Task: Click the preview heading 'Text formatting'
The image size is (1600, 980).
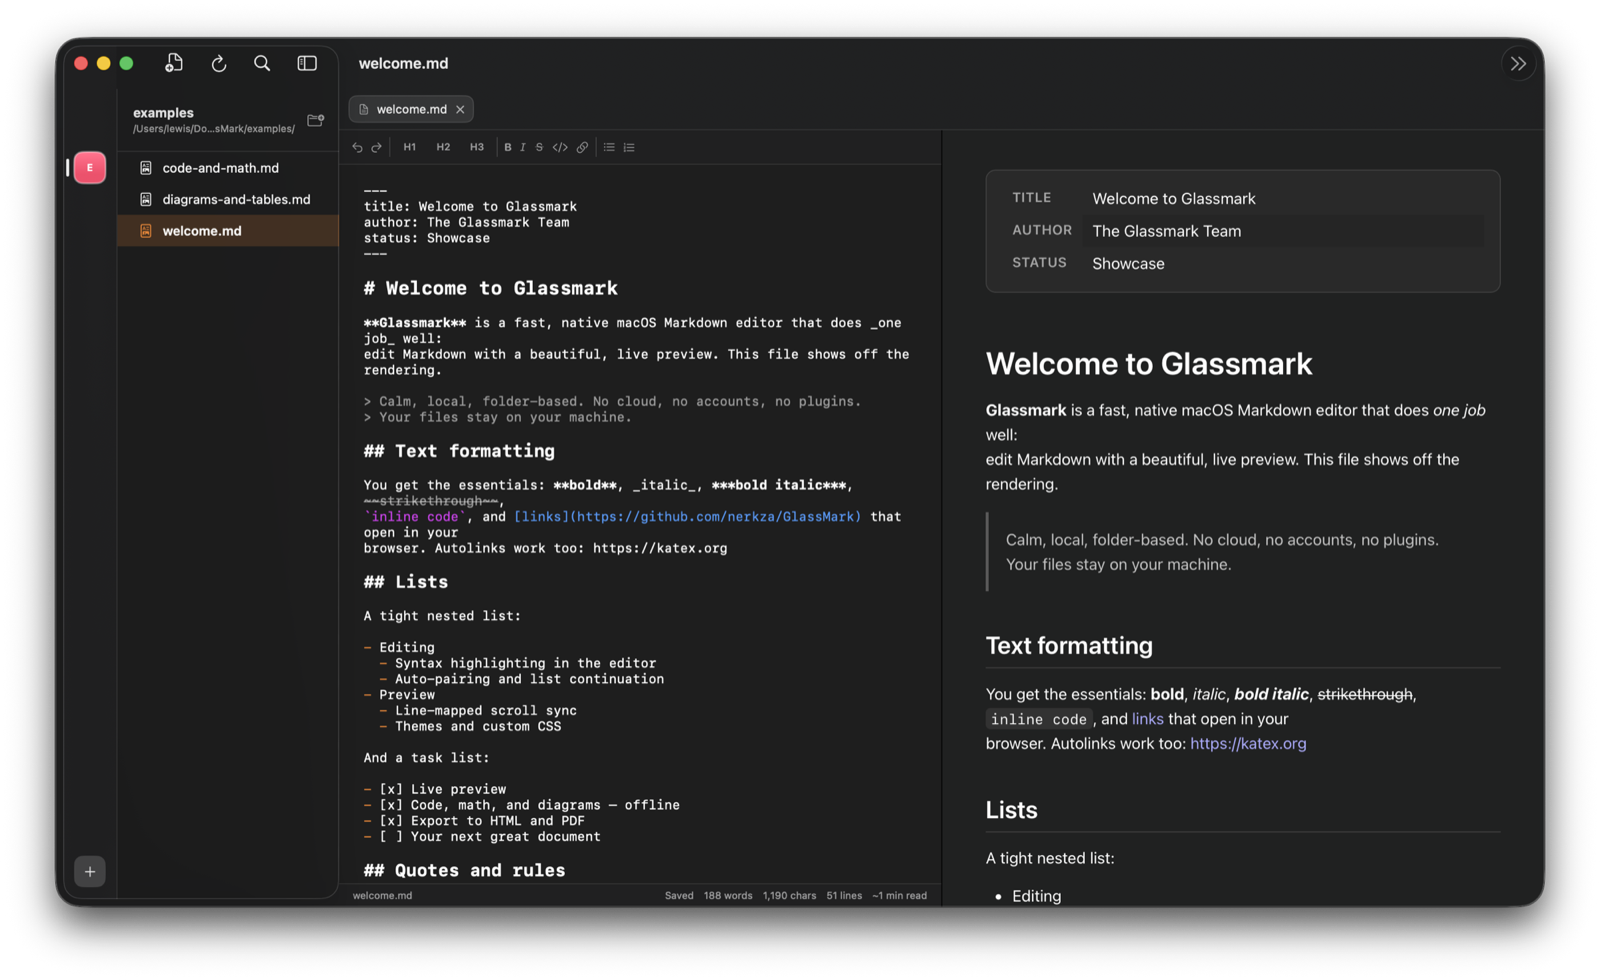Action: 1069,646
